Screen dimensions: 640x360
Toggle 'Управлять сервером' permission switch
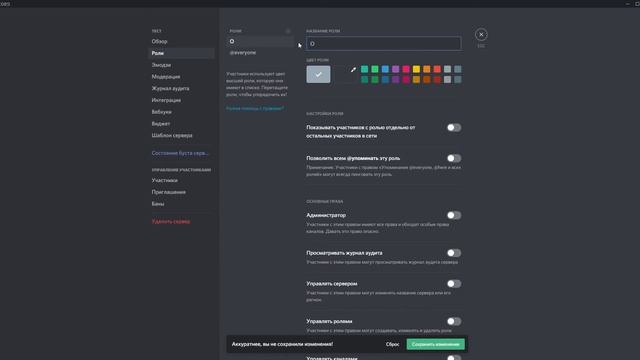(x=454, y=284)
